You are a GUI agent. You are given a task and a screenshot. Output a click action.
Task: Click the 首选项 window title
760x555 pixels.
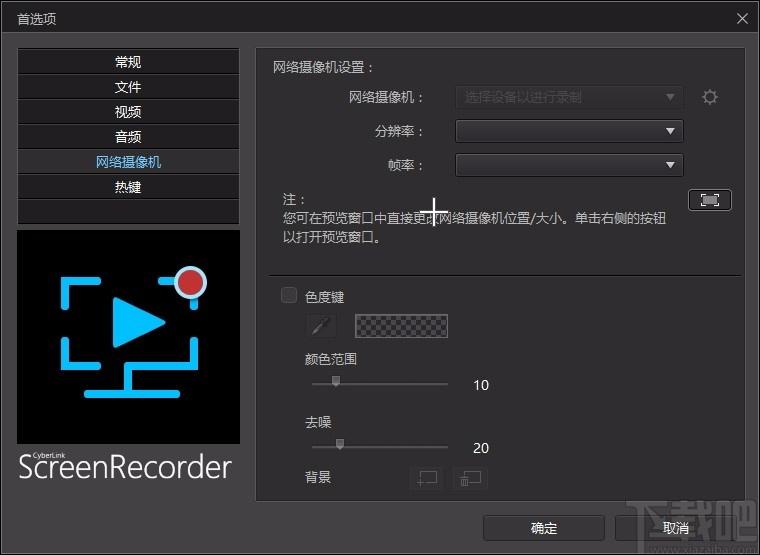coord(37,19)
